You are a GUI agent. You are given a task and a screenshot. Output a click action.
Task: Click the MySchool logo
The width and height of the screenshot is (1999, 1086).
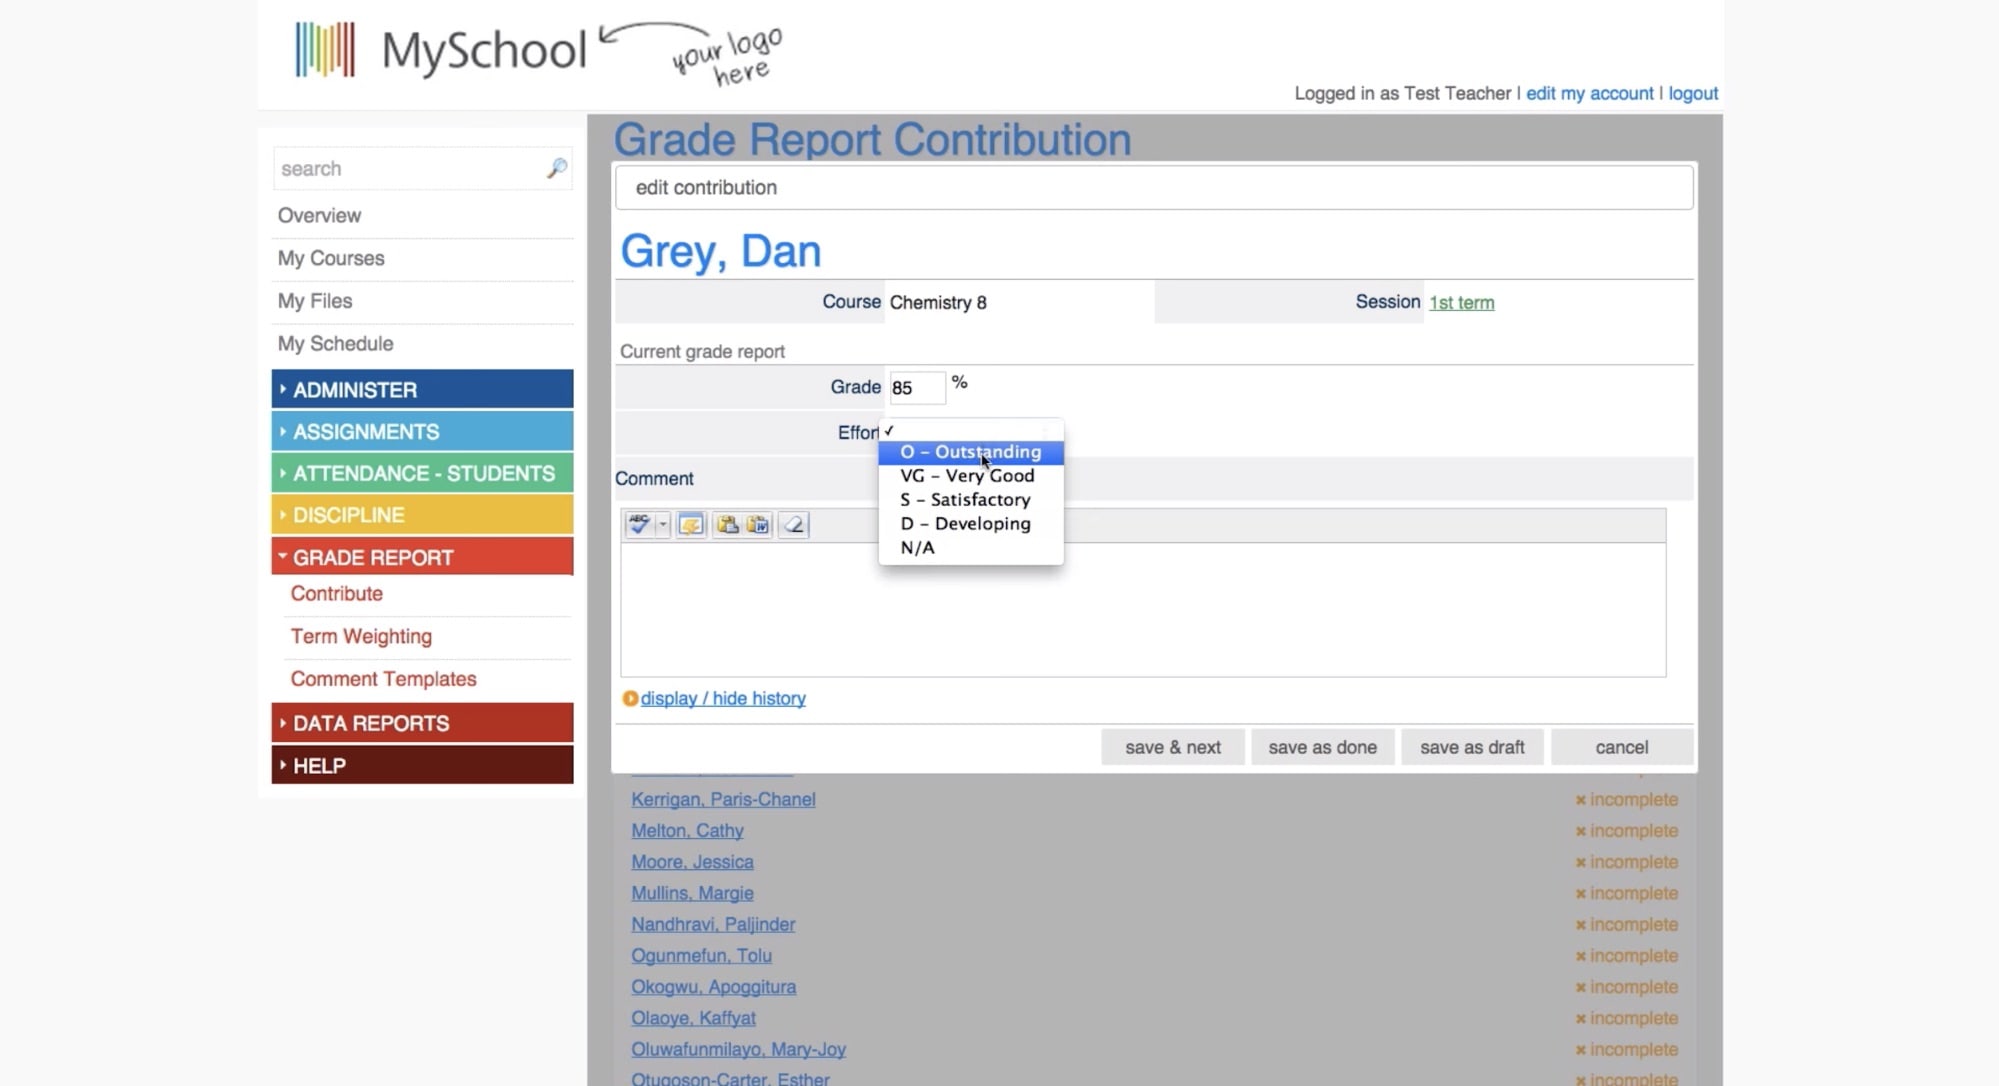coord(441,49)
